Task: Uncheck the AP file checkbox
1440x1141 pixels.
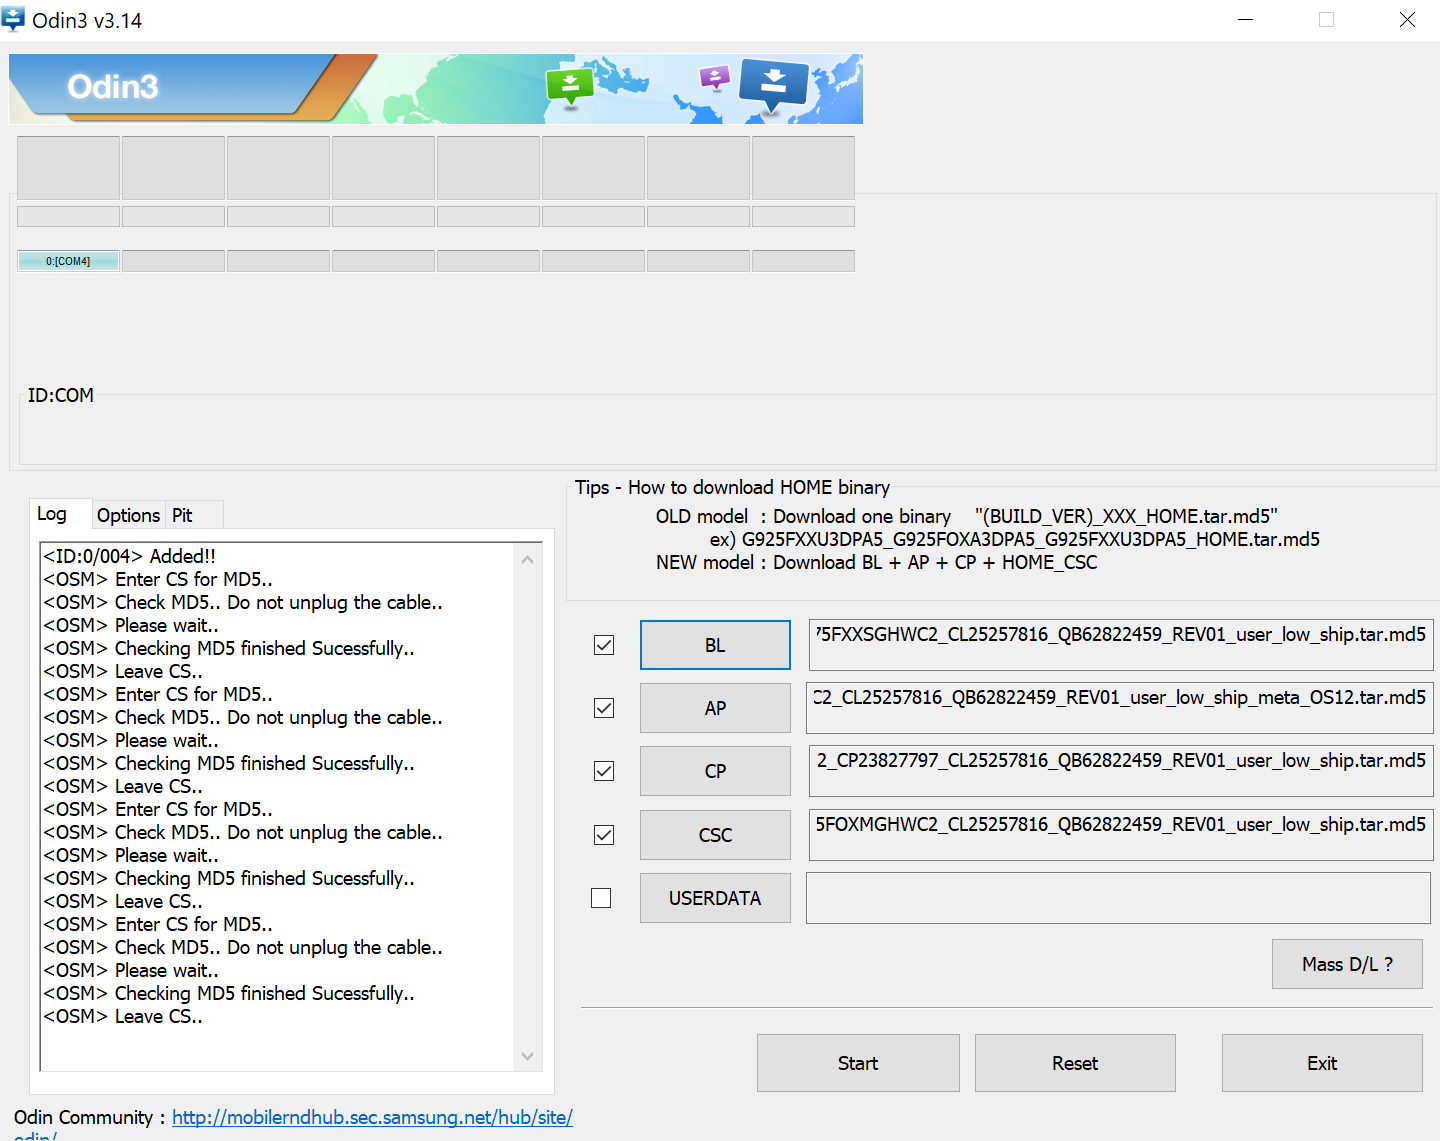Action: click(x=604, y=708)
